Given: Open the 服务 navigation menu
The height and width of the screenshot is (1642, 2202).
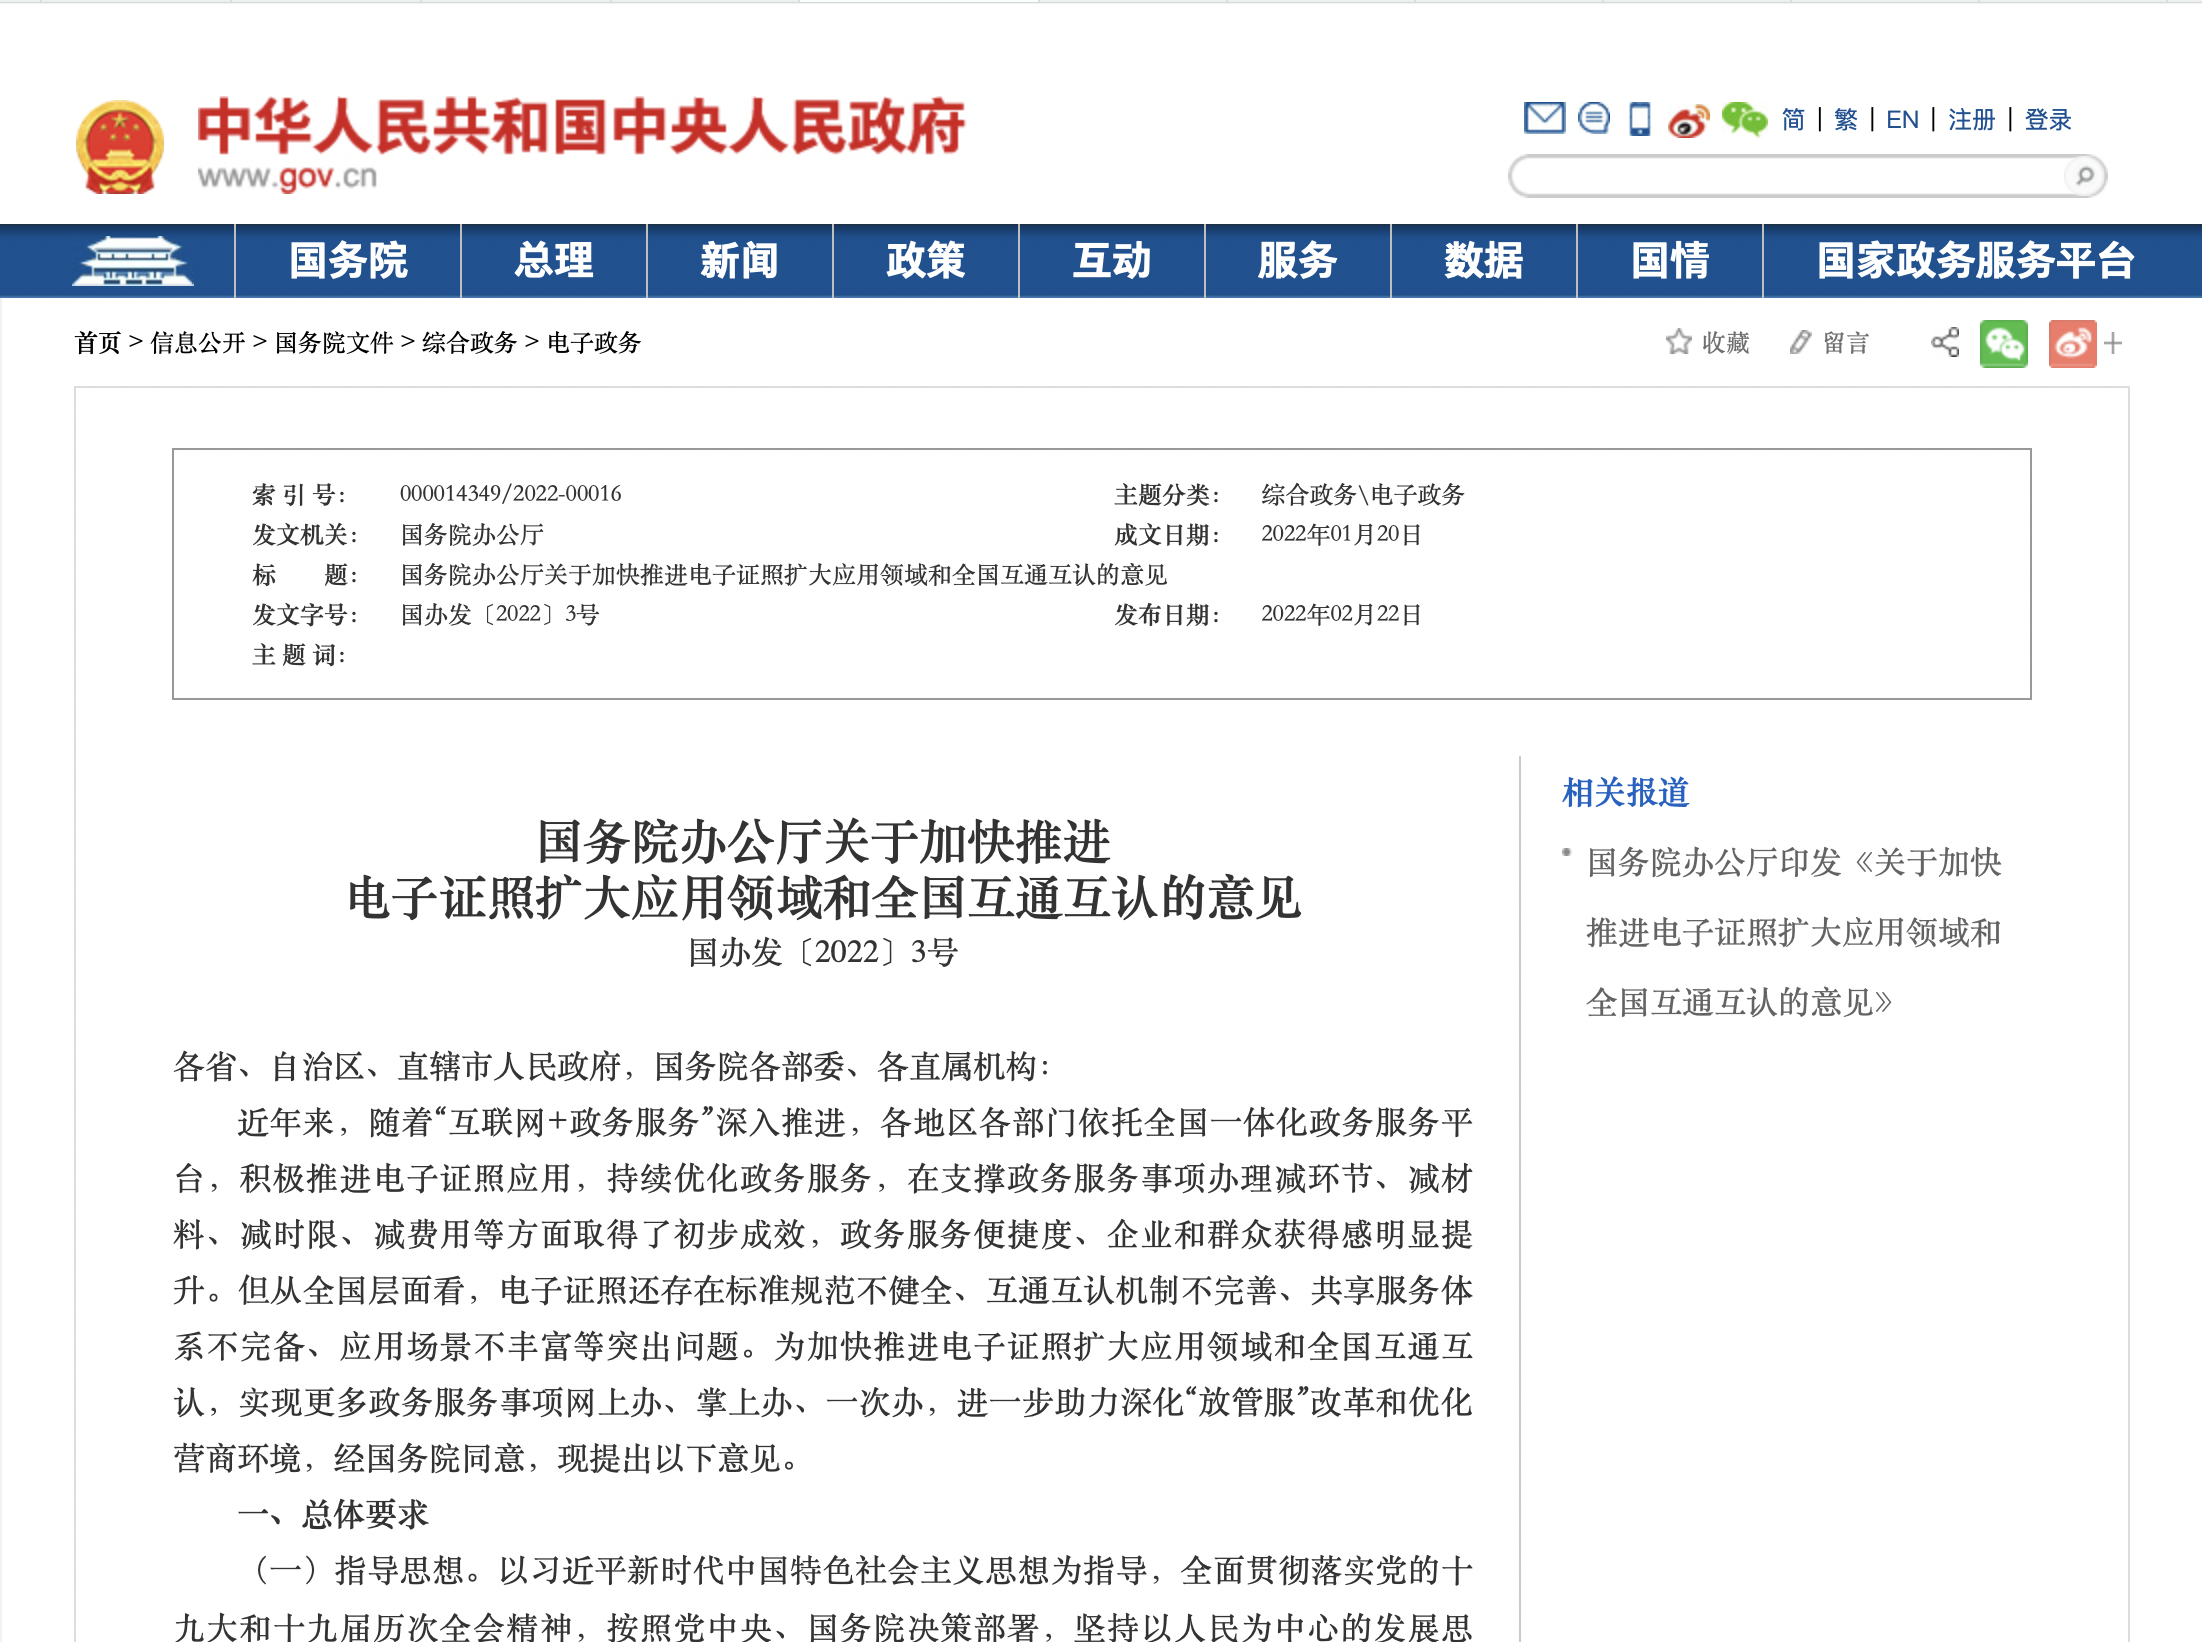Looking at the screenshot, I should [1298, 261].
